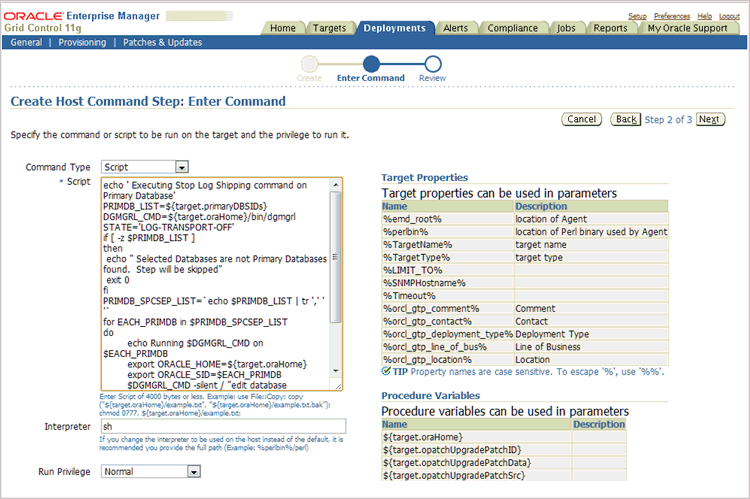Open My Oracle Support tab
The image size is (750, 499).
pyautogui.click(x=687, y=28)
